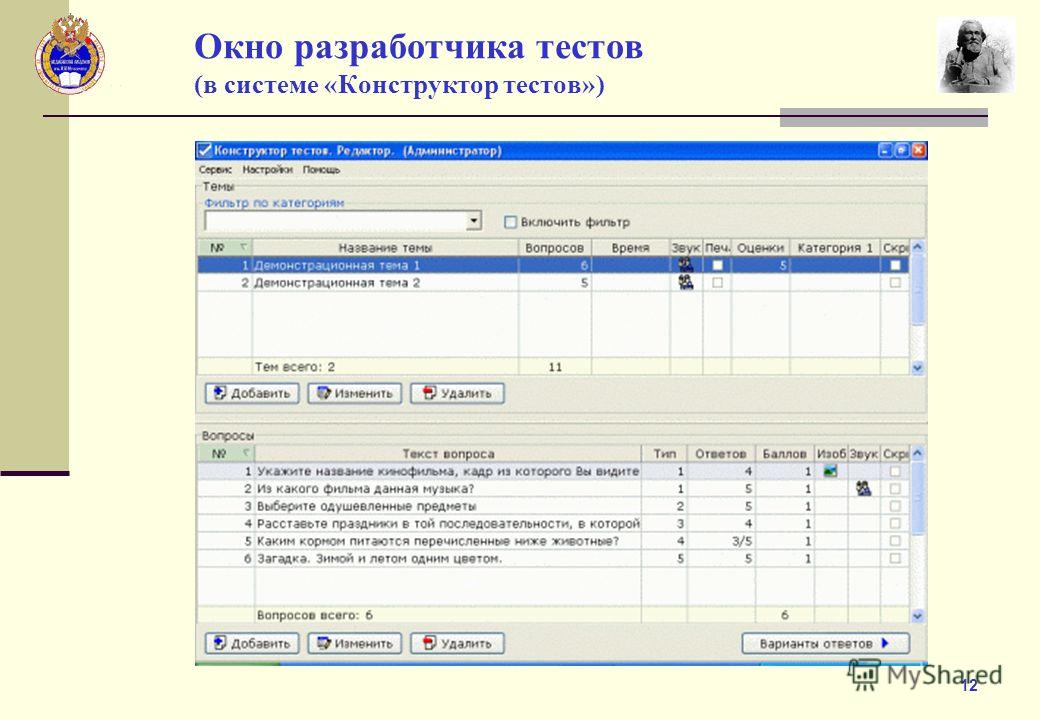Toggle Включить фильтр checkbox
Viewport: 1040px width, 720px height.
(510, 222)
